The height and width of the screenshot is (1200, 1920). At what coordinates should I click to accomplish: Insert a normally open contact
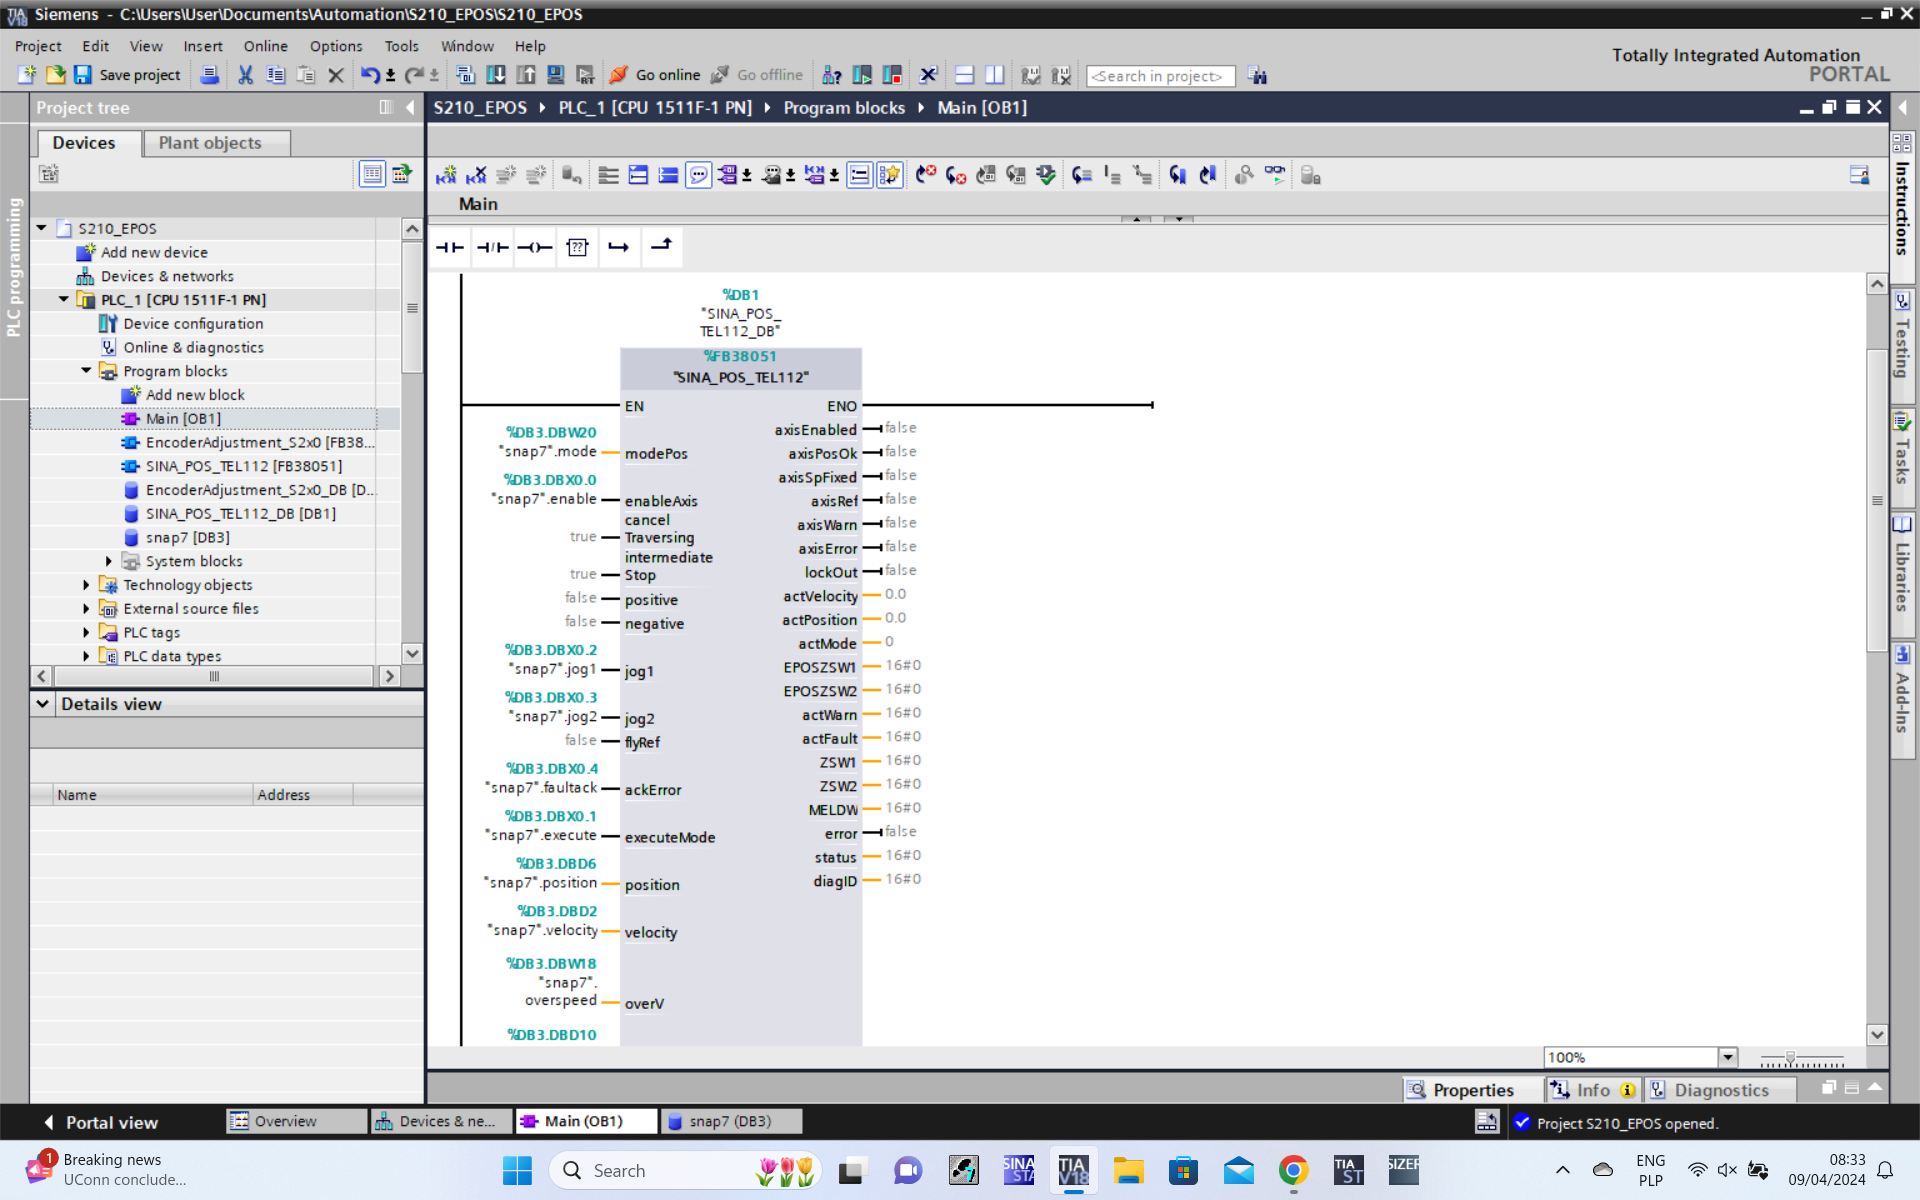pyautogui.click(x=450, y=247)
